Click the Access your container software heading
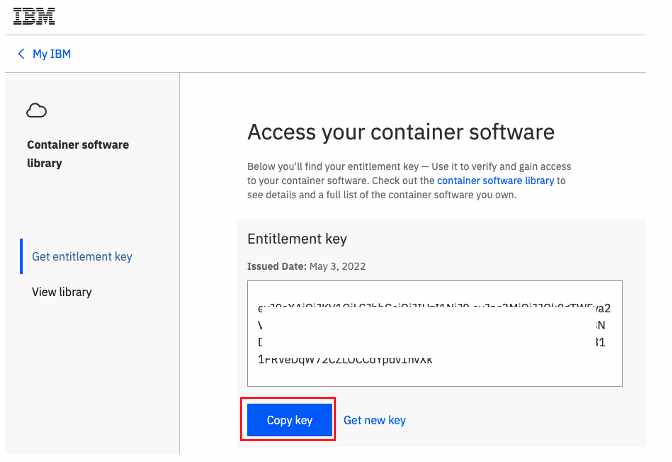Screen dimensions: 672x462 pyautogui.click(x=401, y=132)
